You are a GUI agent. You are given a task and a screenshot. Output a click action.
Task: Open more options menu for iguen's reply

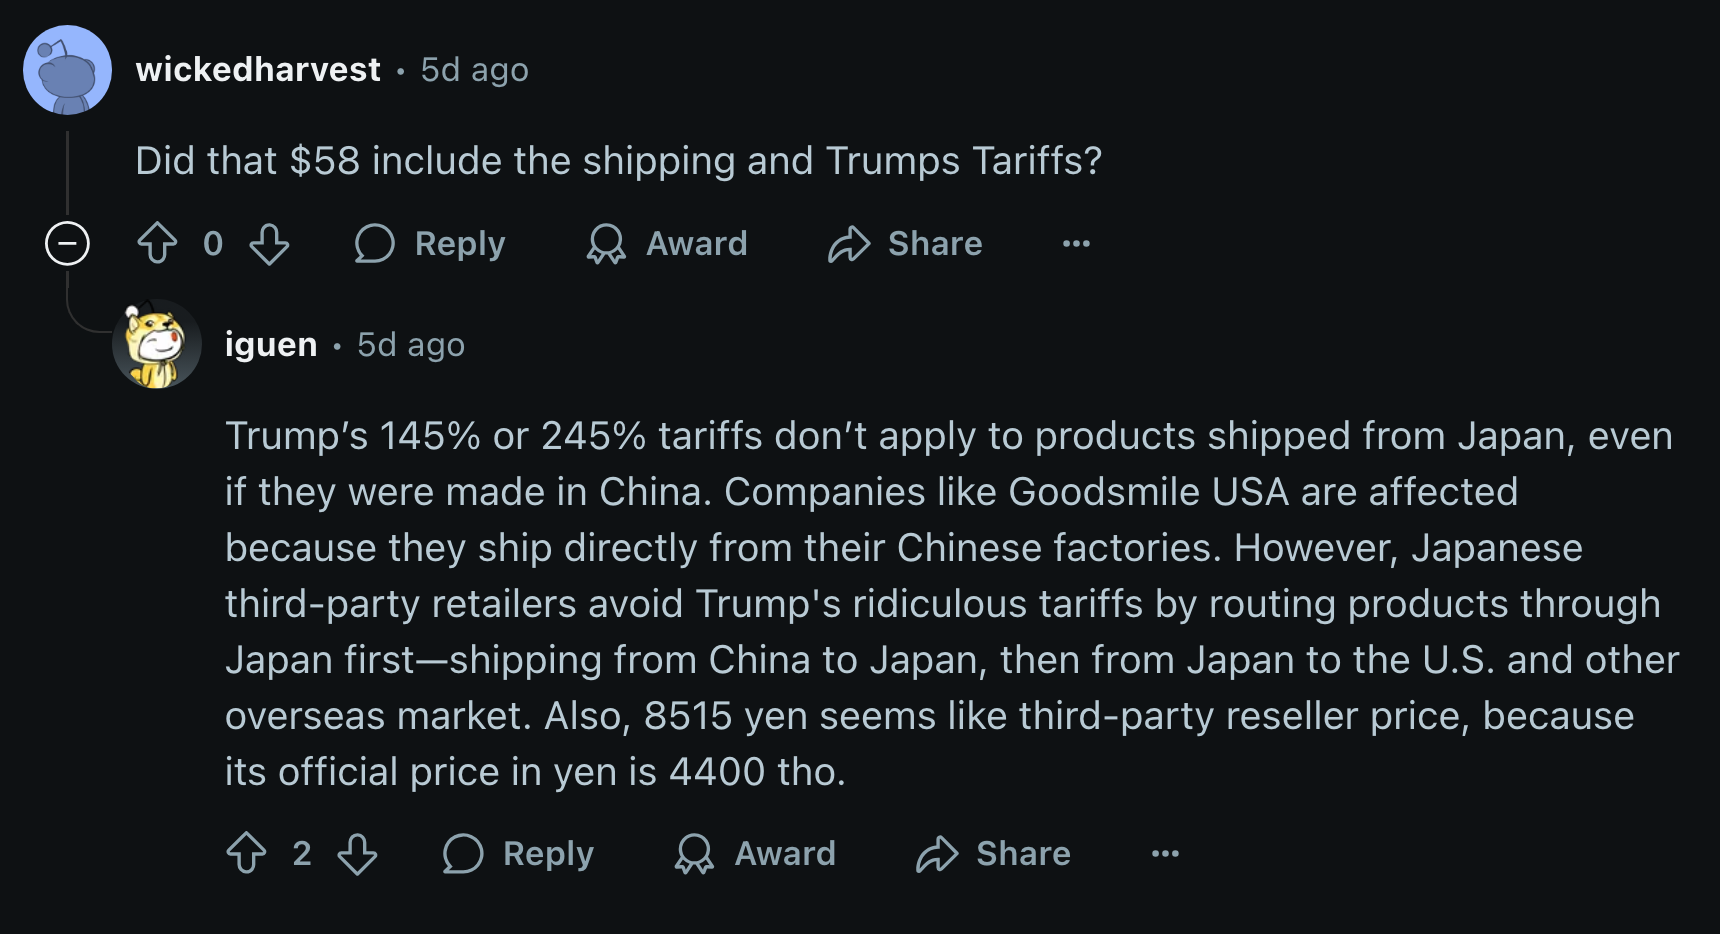tap(1165, 853)
